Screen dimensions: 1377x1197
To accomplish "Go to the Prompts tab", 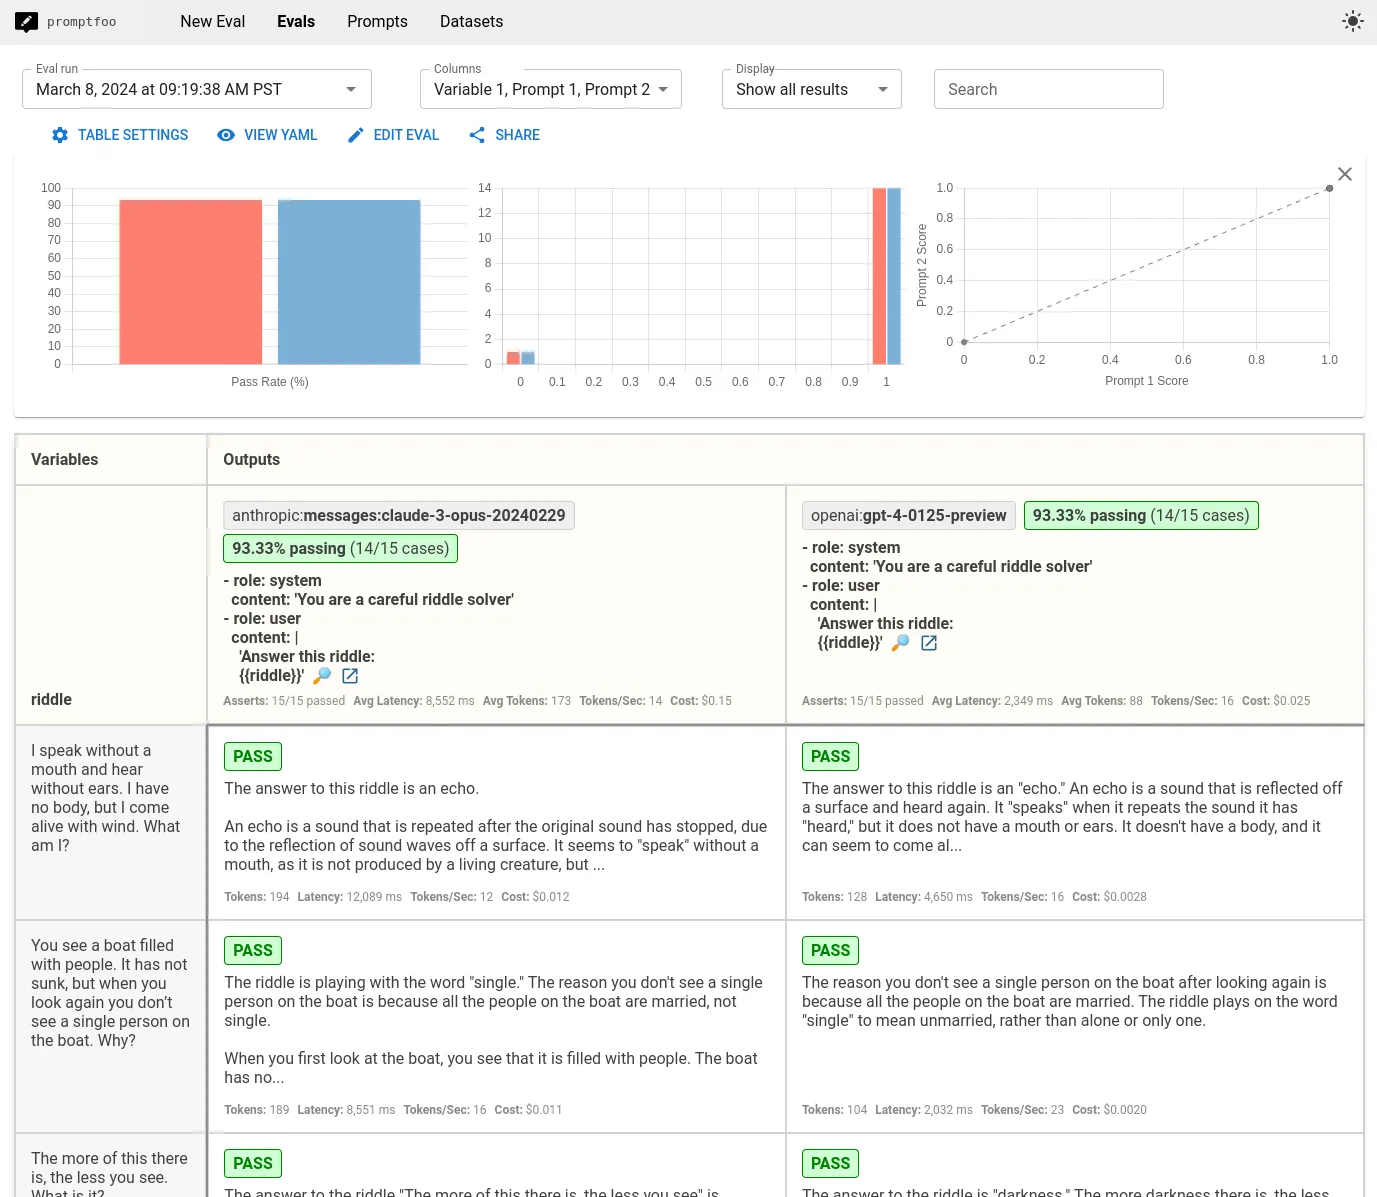I will point(377,22).
